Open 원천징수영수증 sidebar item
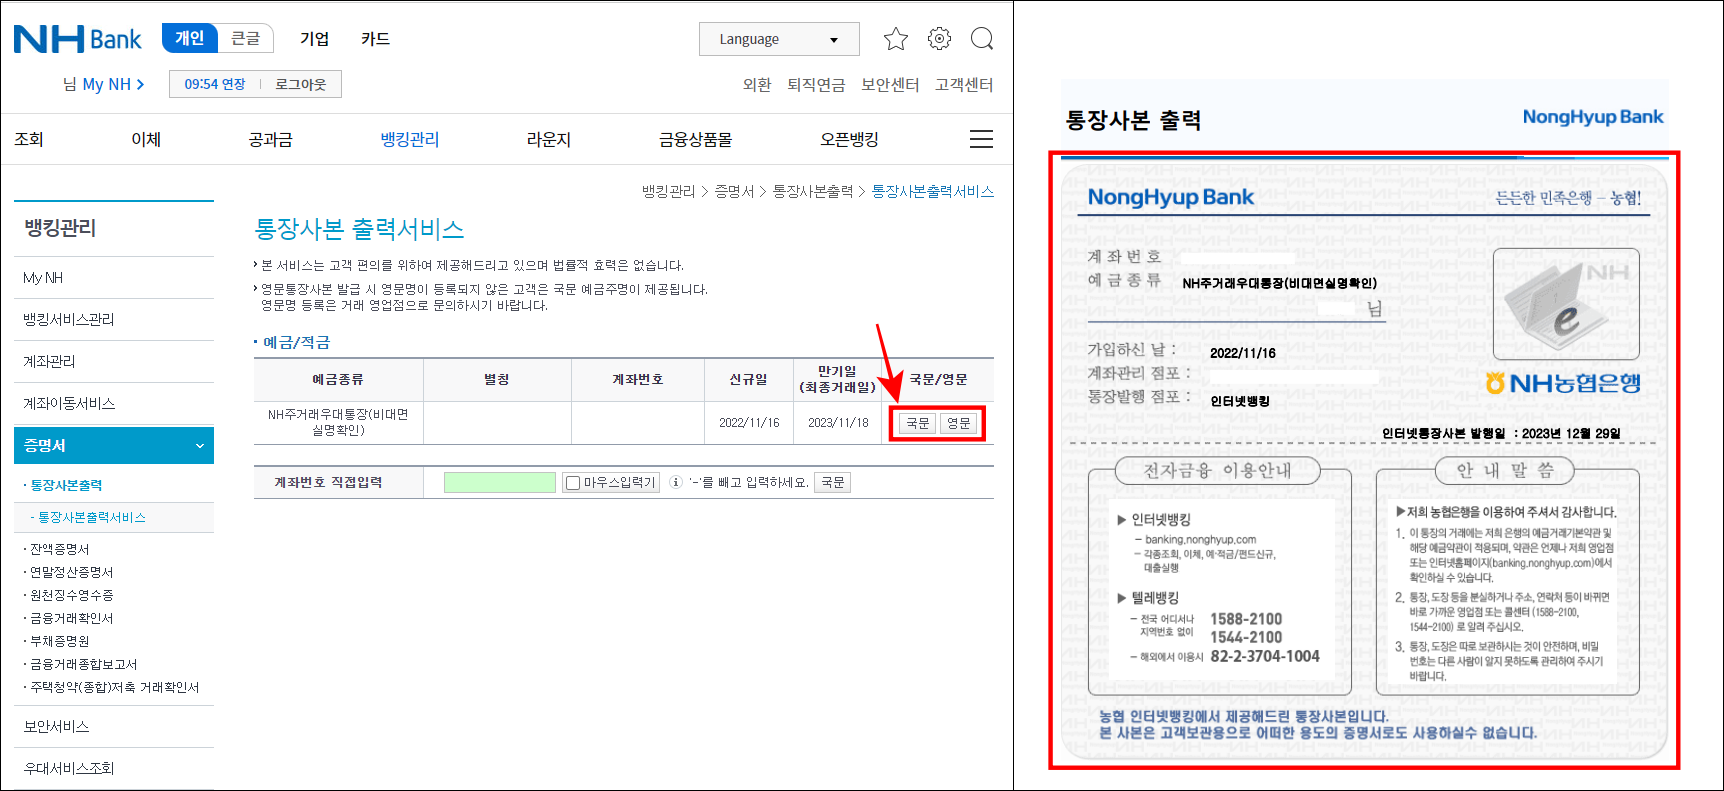This screenshot has width=1724, height=791. [71, 595]
